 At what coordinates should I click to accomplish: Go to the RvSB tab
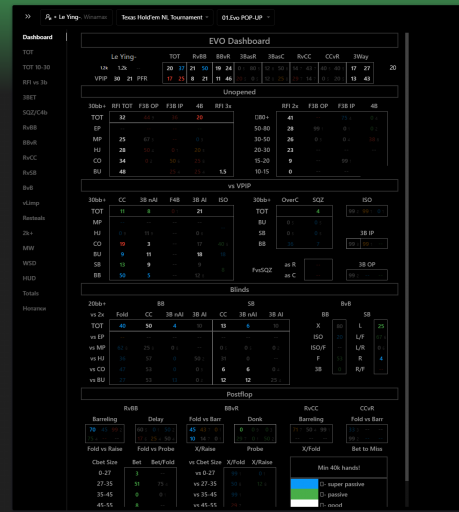click(29, 172)
